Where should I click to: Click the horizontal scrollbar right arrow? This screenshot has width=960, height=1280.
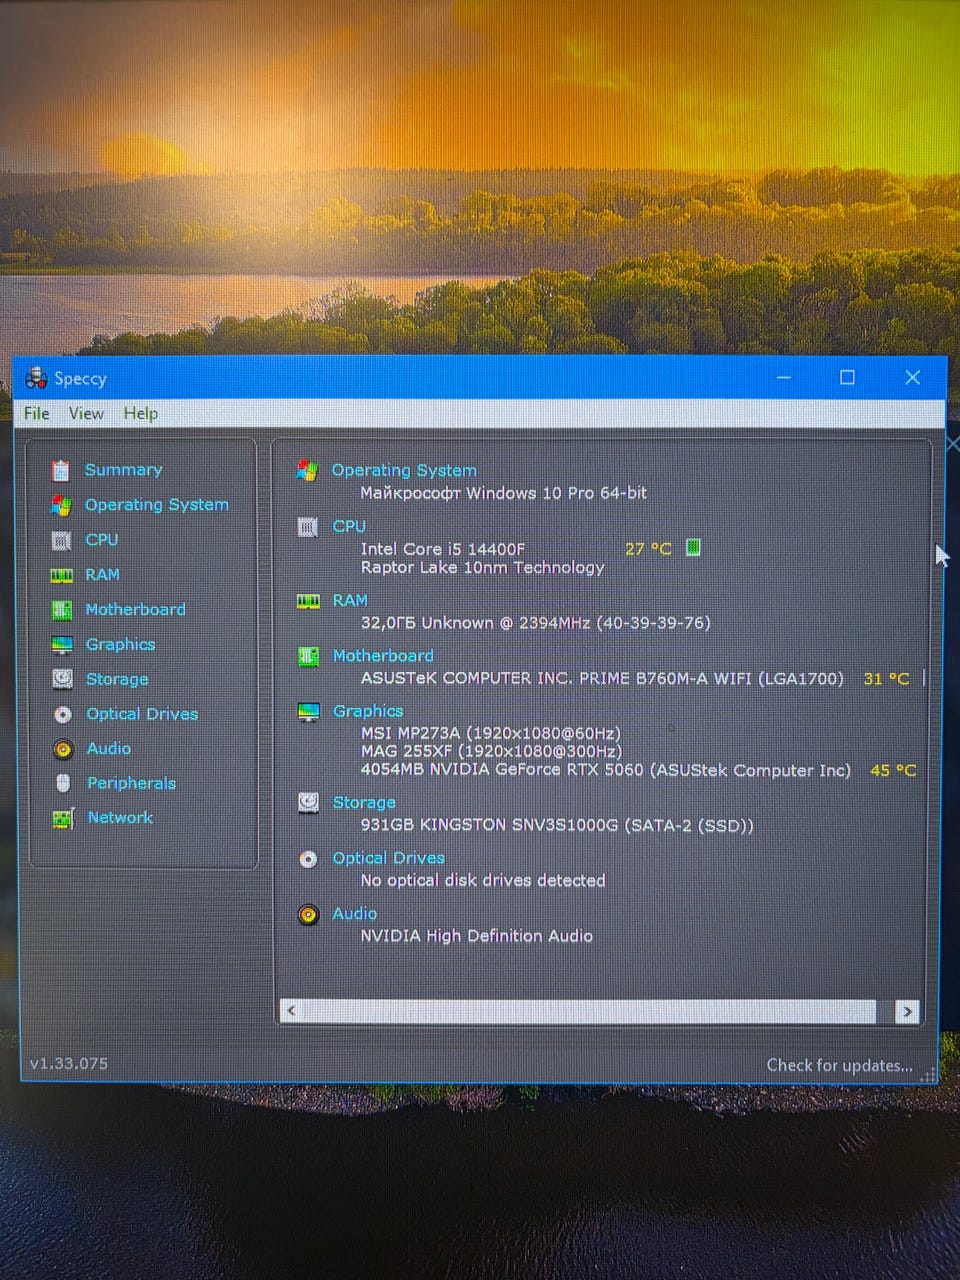coord(907,1012)
